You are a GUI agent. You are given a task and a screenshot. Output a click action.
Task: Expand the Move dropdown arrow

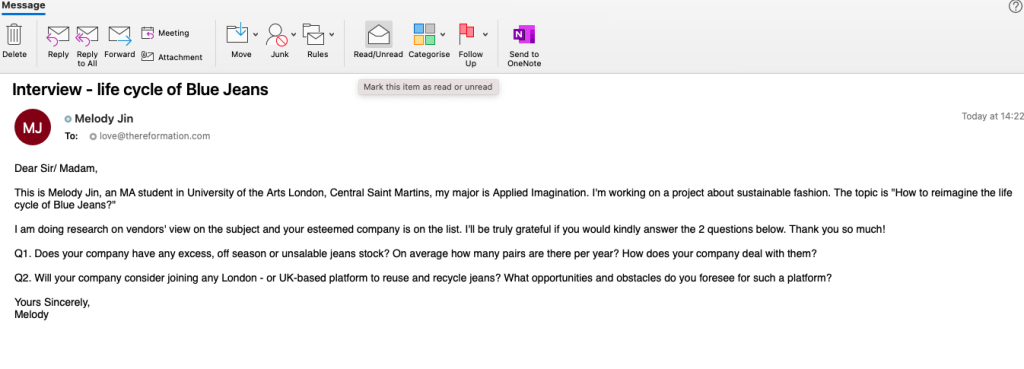(255, 34)
